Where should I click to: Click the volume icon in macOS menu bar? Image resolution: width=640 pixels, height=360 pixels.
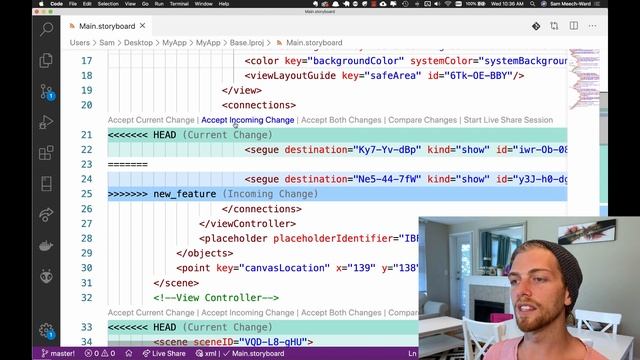[437, 4]
